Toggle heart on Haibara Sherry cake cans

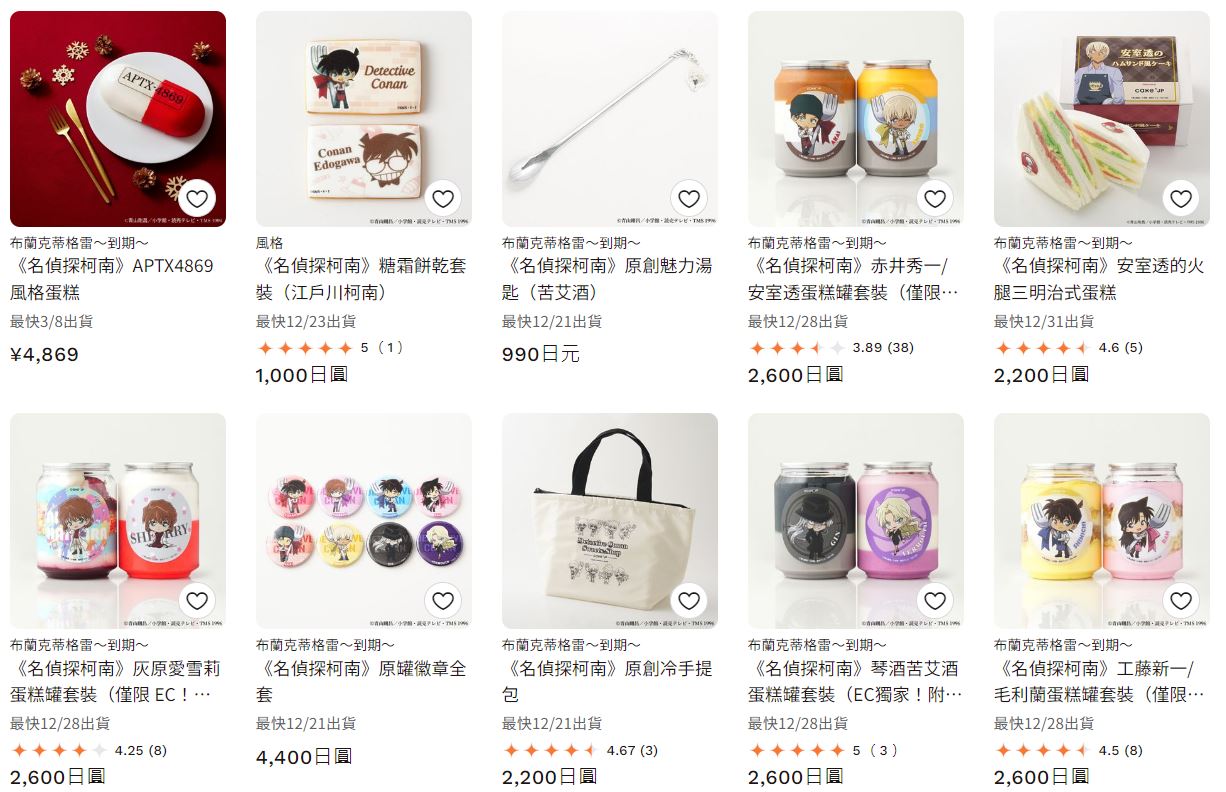pos(197,600)
